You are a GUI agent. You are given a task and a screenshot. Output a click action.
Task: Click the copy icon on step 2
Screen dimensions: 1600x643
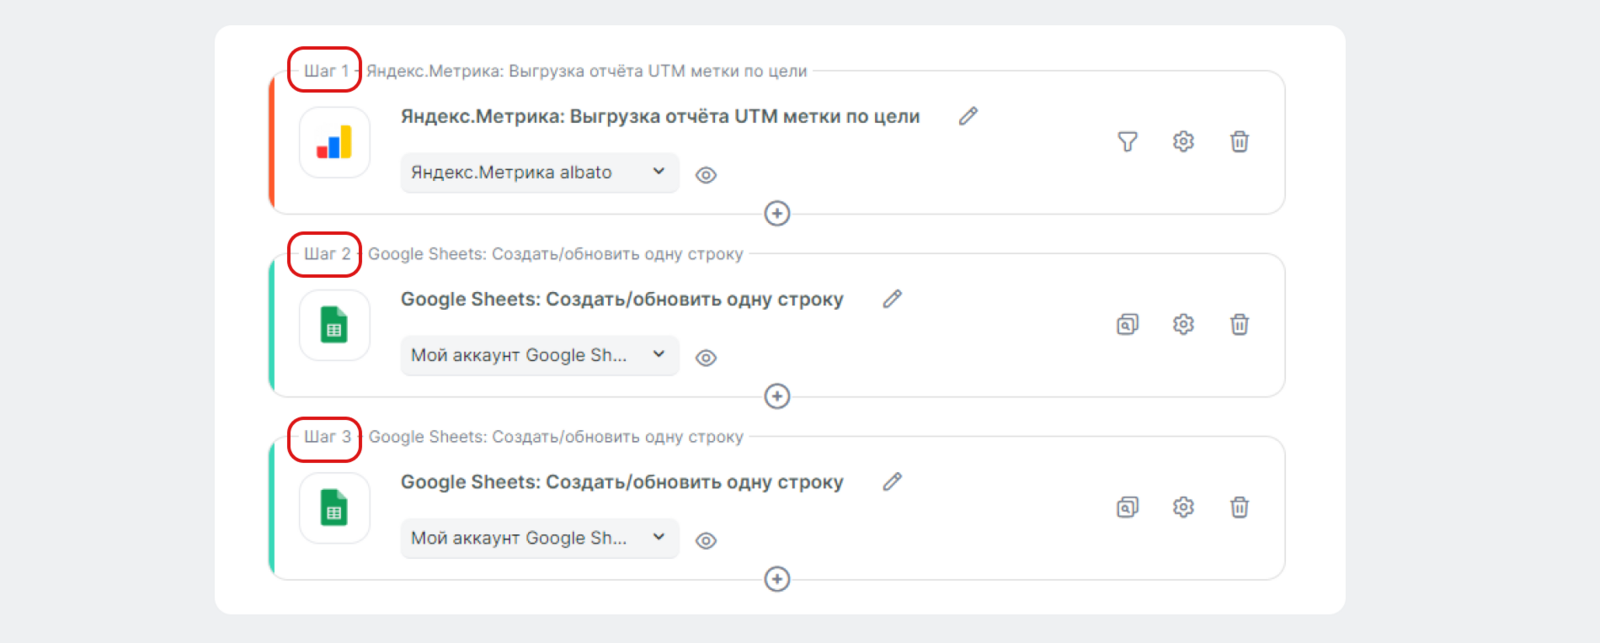pos(1127,325)
